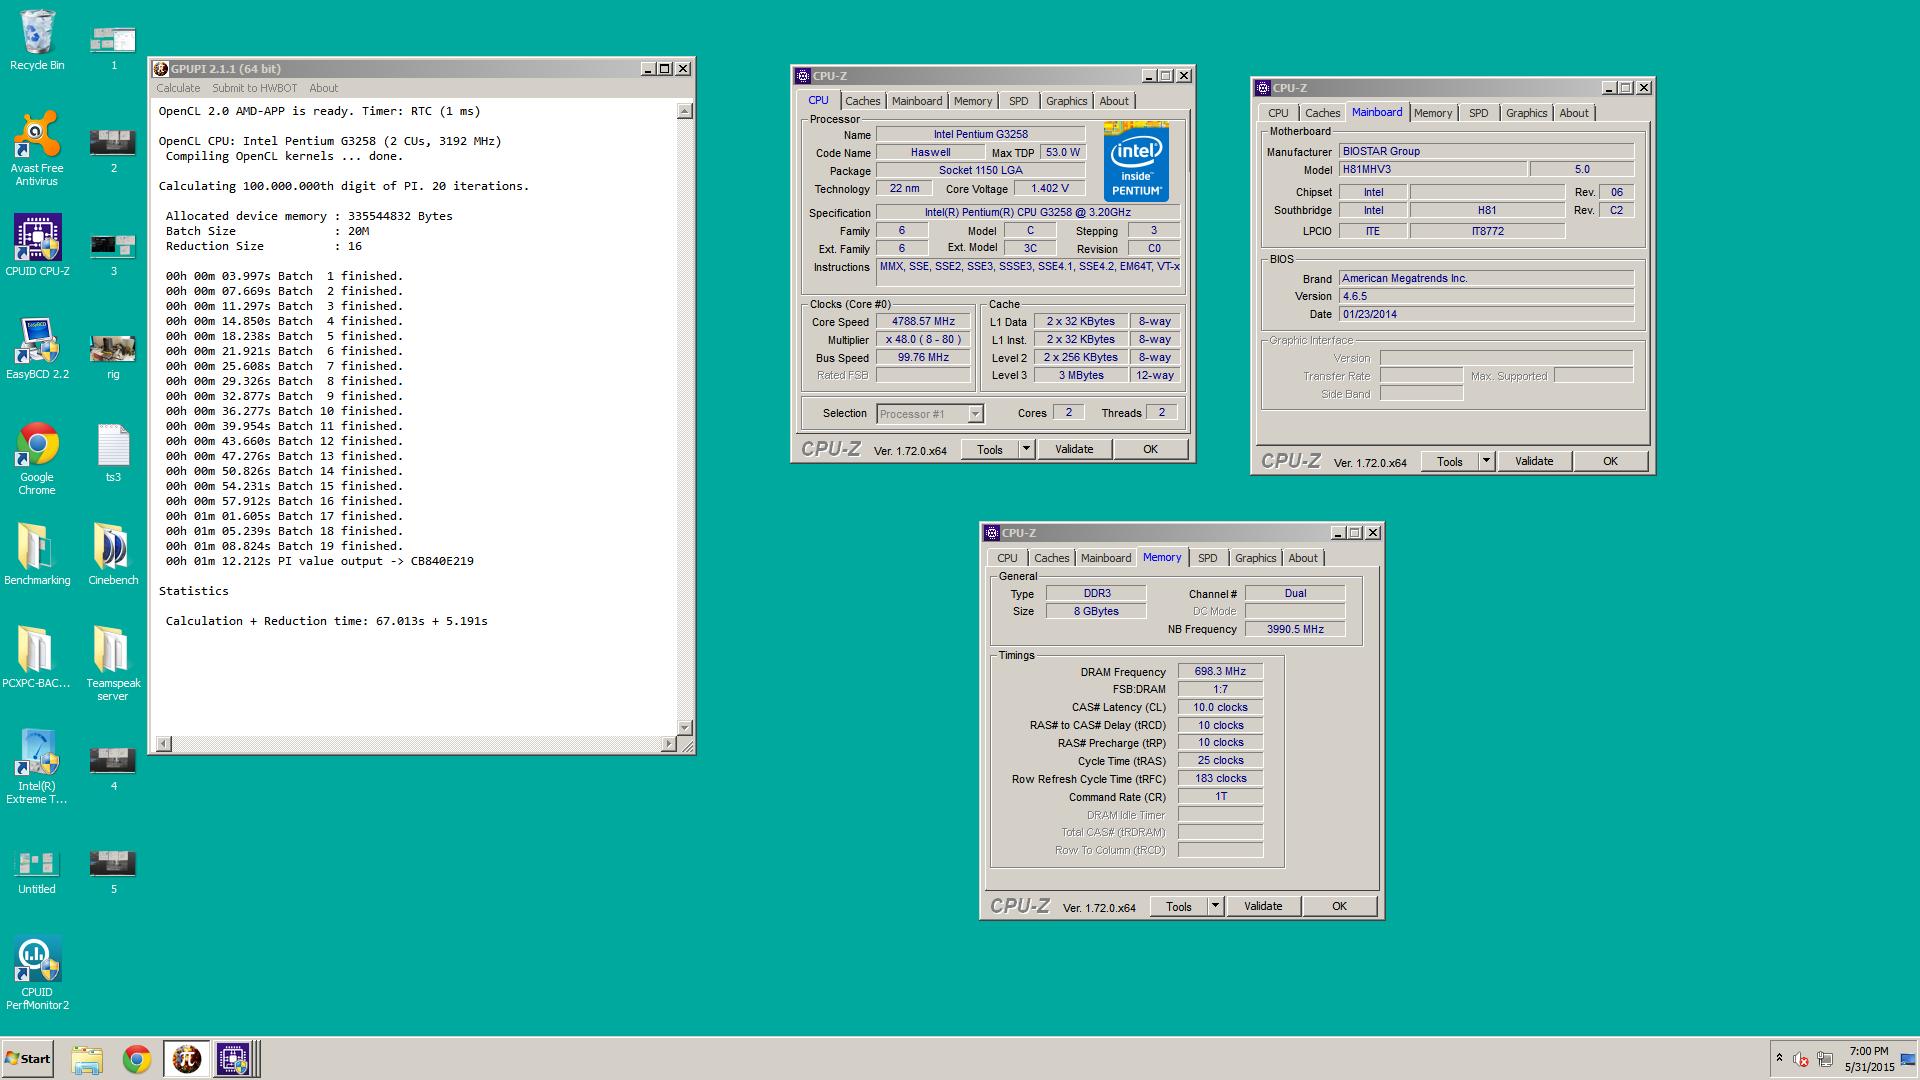Open the Cinebench folder icon
The width and height of the screenshot is (1920, 1080).
click(x=113, y=554)
